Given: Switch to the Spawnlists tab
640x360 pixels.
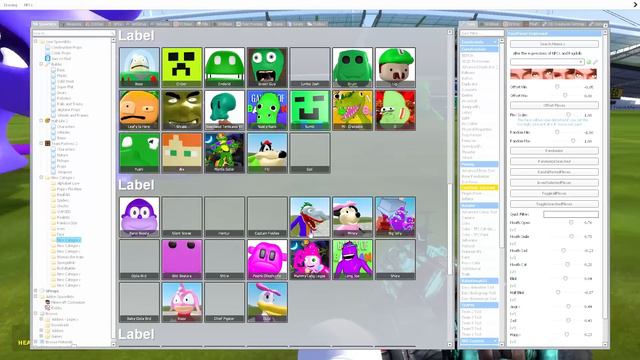Looking at the screenshot, I should (x=45, y=24).
